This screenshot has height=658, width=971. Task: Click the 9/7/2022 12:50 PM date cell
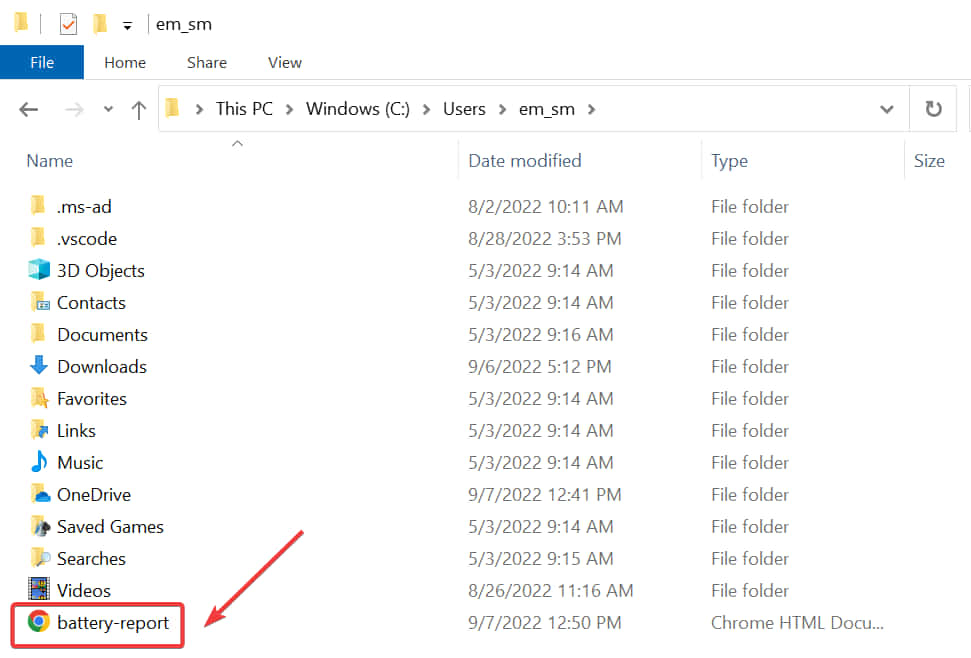544,623
